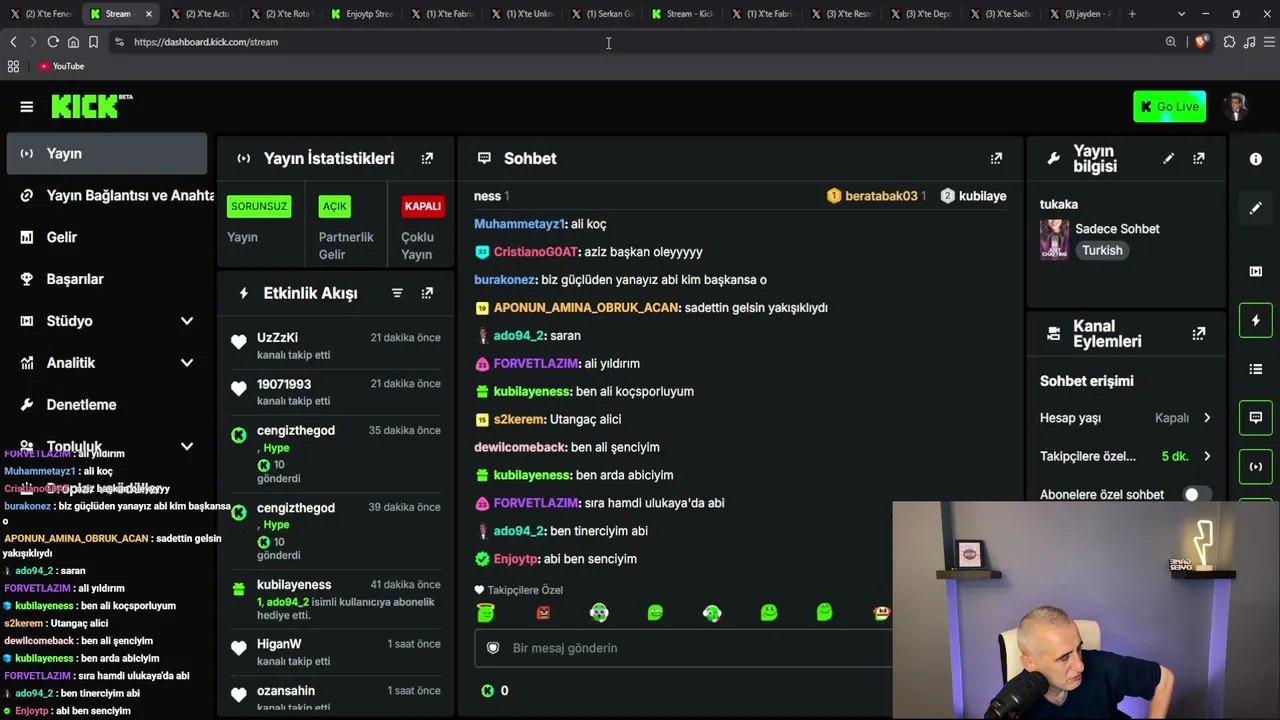Open the Etkinlik Akışı filter icon
1280x720 pixels.
[397, 293]
